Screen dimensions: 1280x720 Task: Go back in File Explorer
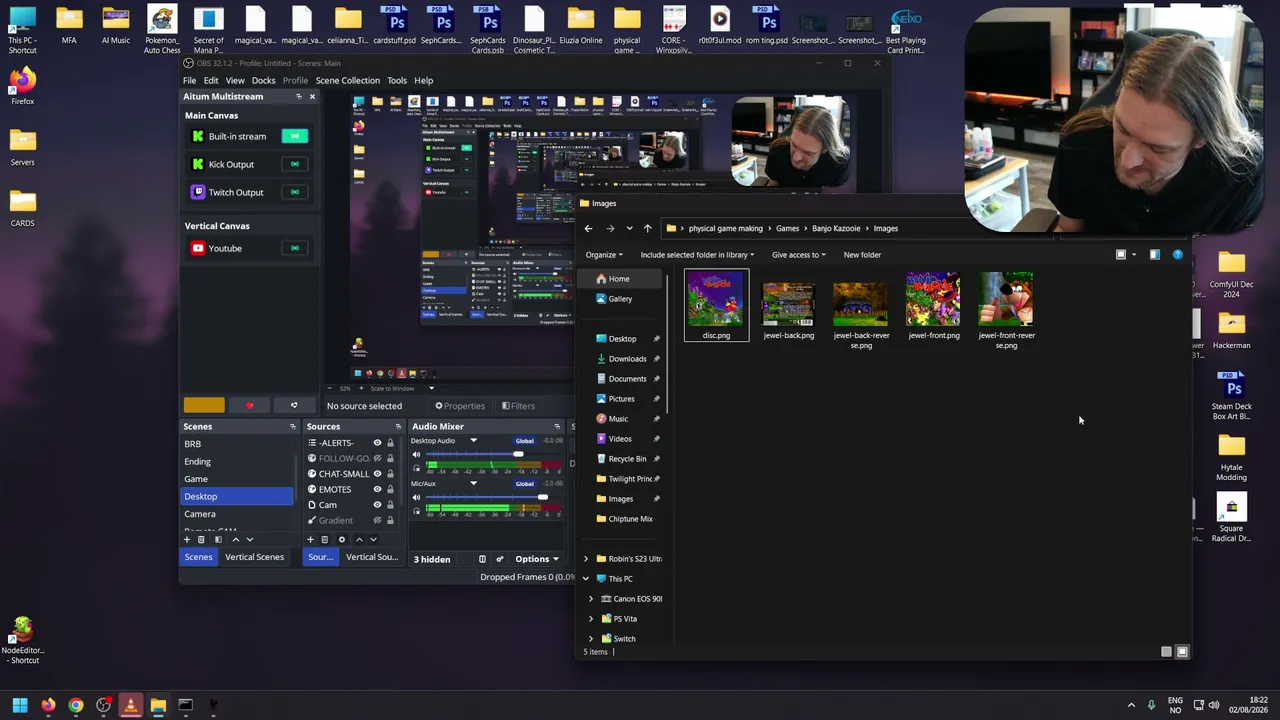(588, 229)
